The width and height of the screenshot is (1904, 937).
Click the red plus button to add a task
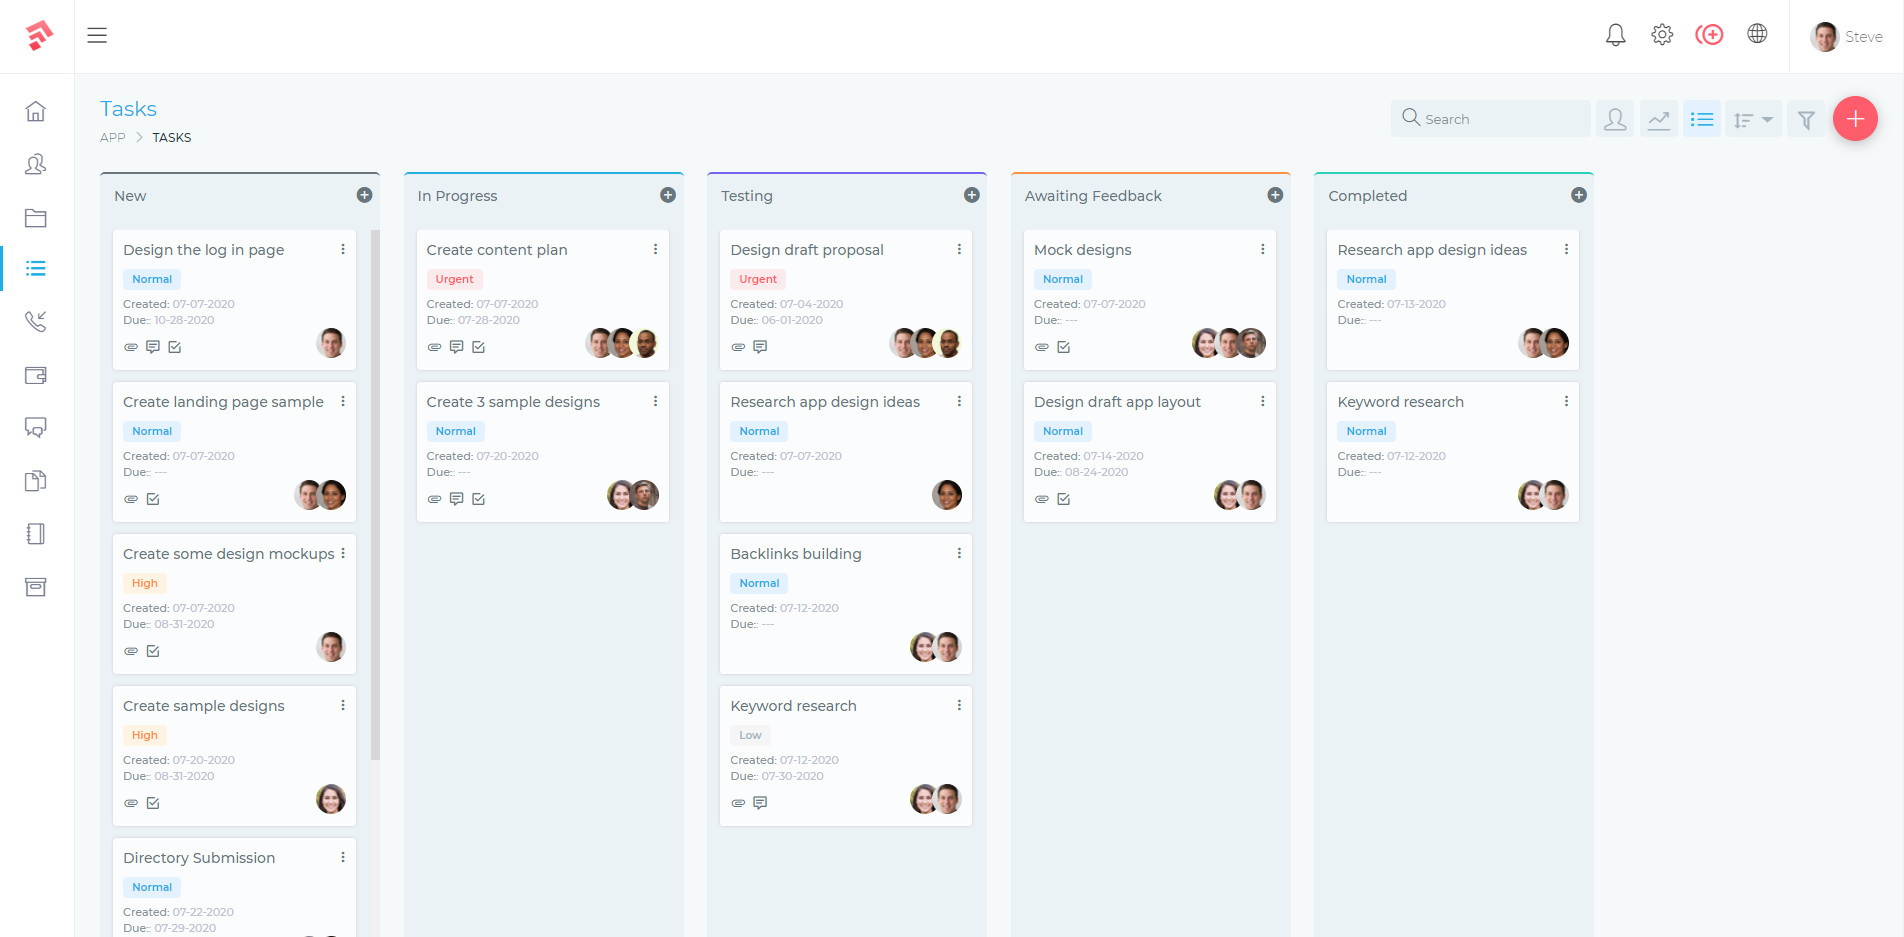coord(1855,118)
